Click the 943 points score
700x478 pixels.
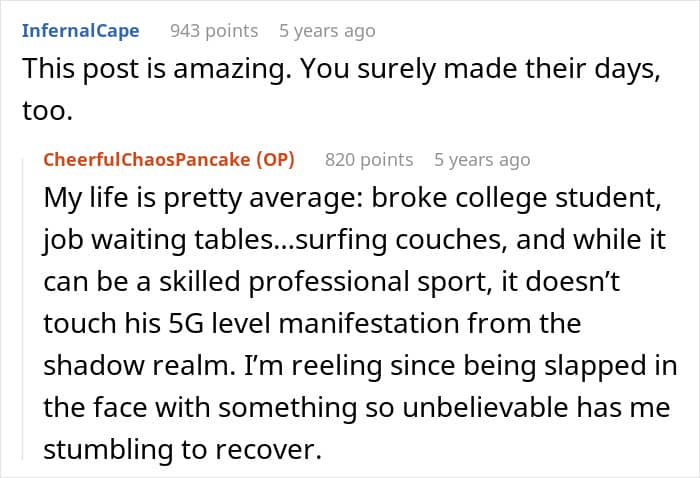click(x=214, y=30)
